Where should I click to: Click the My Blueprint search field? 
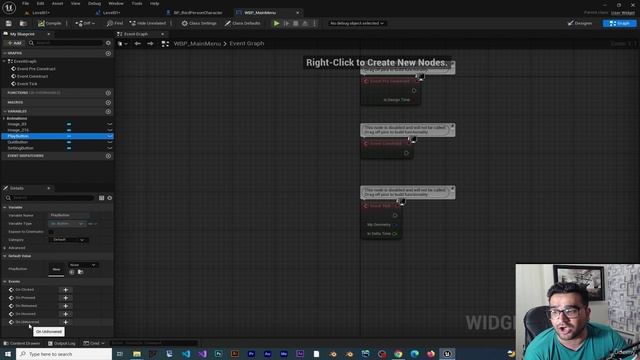(65, 43)
